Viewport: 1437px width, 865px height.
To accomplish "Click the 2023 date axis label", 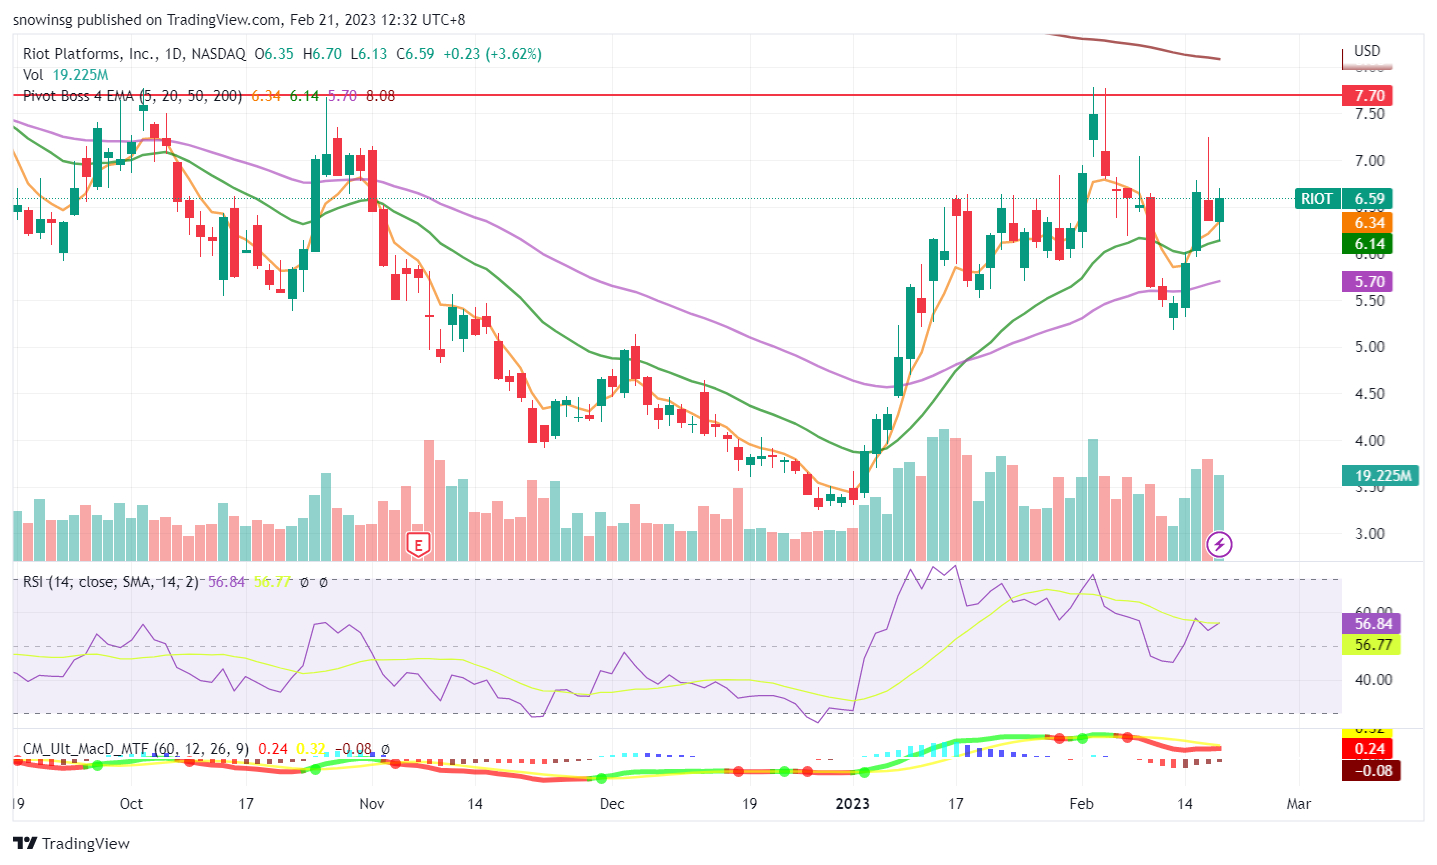I will pyautogui.click(x=852, y=803).
